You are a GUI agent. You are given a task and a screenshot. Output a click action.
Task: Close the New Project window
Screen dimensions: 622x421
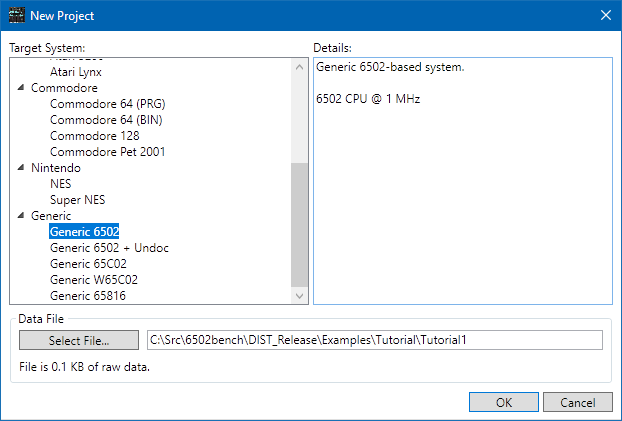606,15
